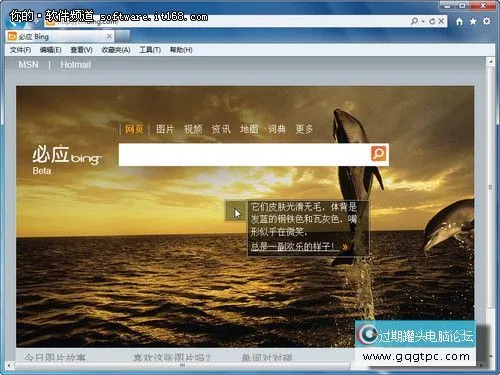Click the Bing search magnifier button

[378, 153]
